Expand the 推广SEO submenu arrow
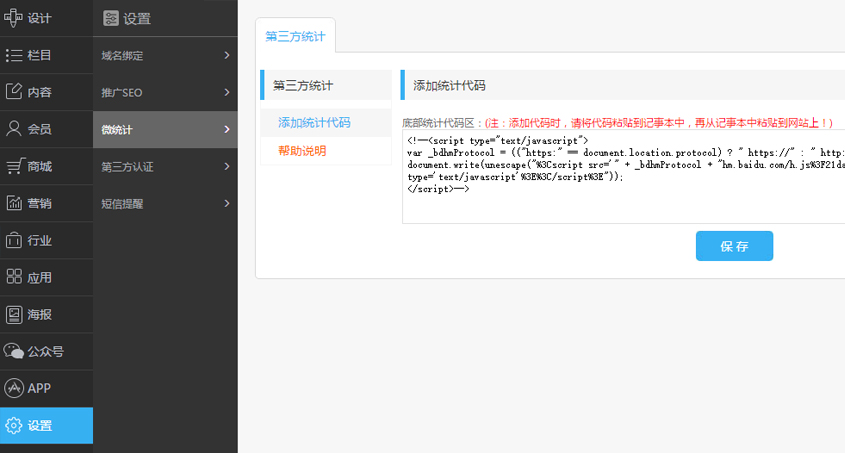 [x=227, y=92]
